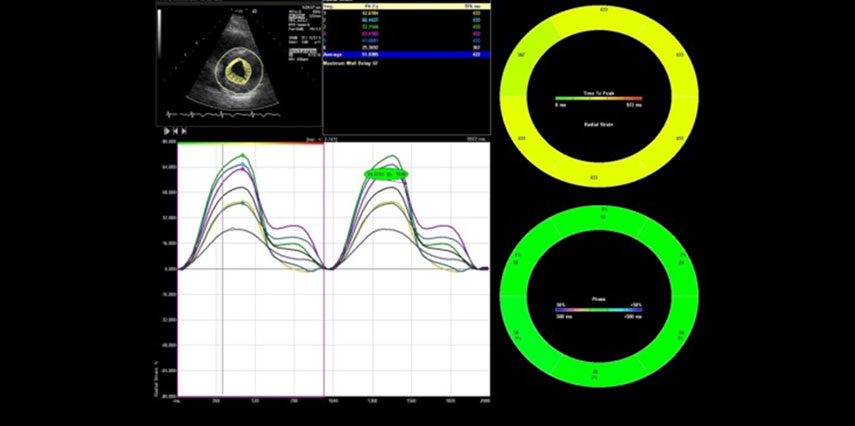The width and height of the screenshot is (855, 426).
Task: Click the bottom segment of green Phase ring
Action: 598,375
